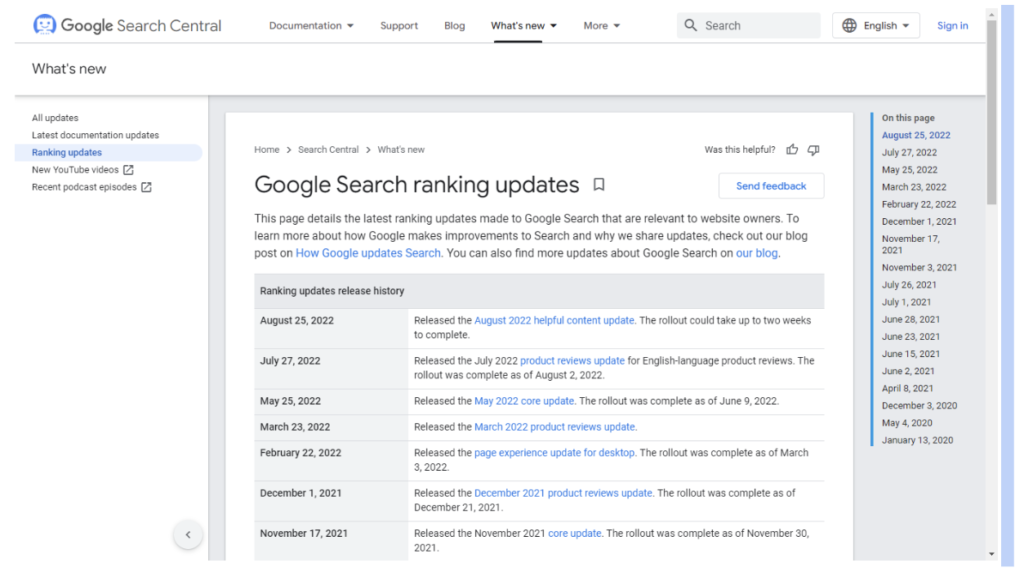Click the Send feedback button
The width and height of the screenshot is (1024, 572).
point(771,186)
